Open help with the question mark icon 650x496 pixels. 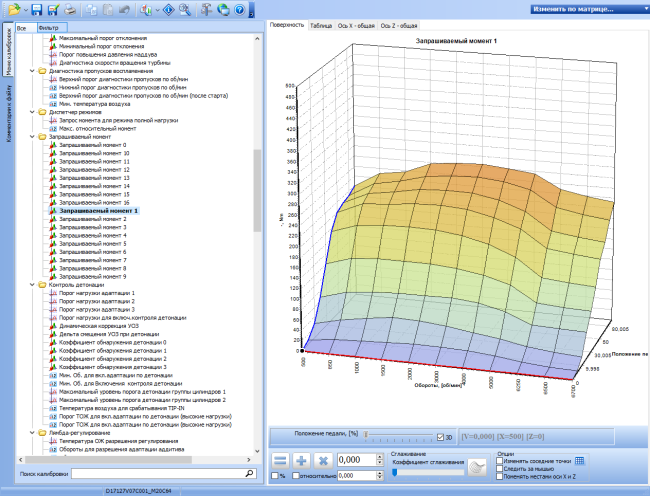[x=240, y=10]
